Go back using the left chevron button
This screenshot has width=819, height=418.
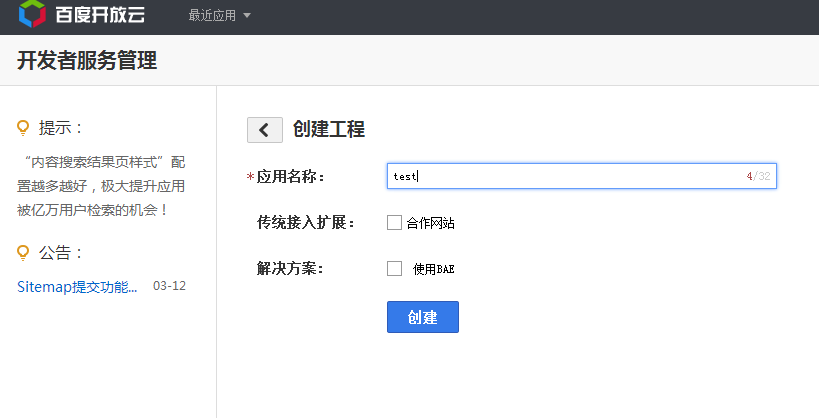(x=265, y=130)
